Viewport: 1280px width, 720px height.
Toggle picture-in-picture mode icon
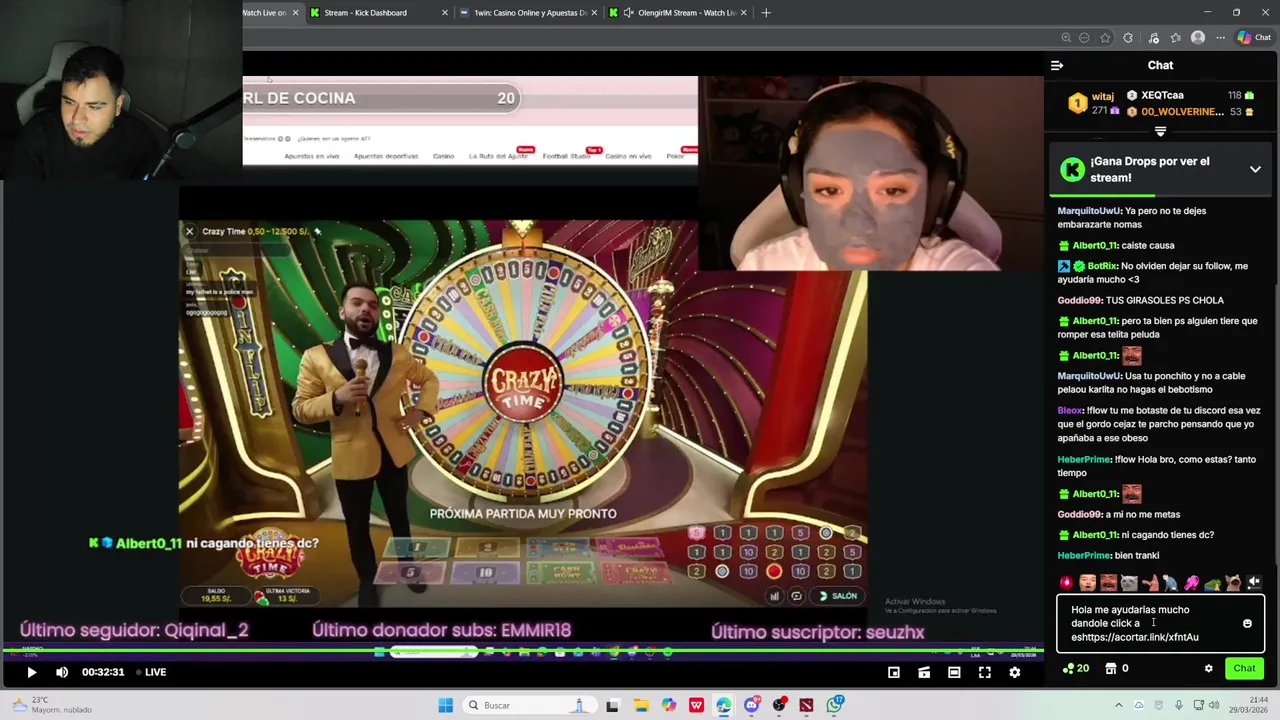(x=894, y=672)
